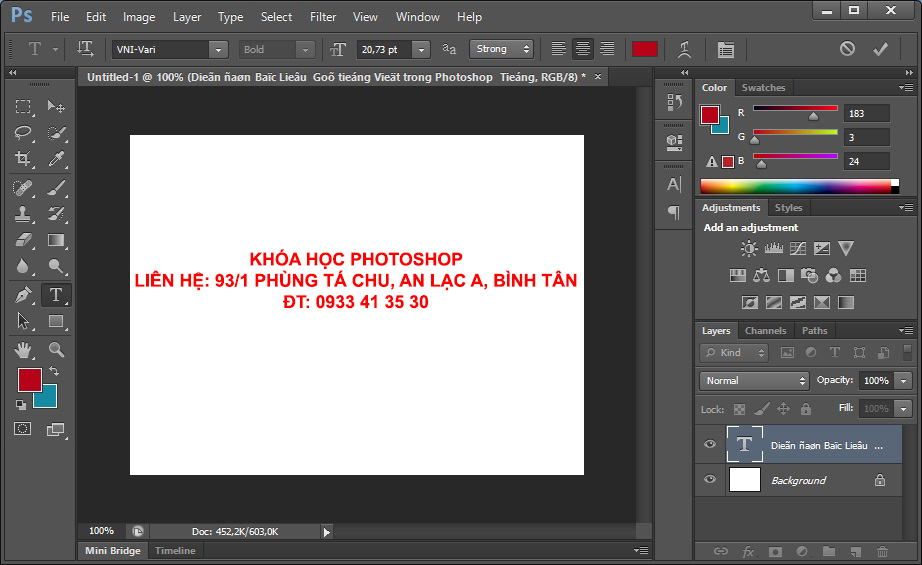Select the Crop tool
This screenshot has height=565, width=922.
(23, 159)
